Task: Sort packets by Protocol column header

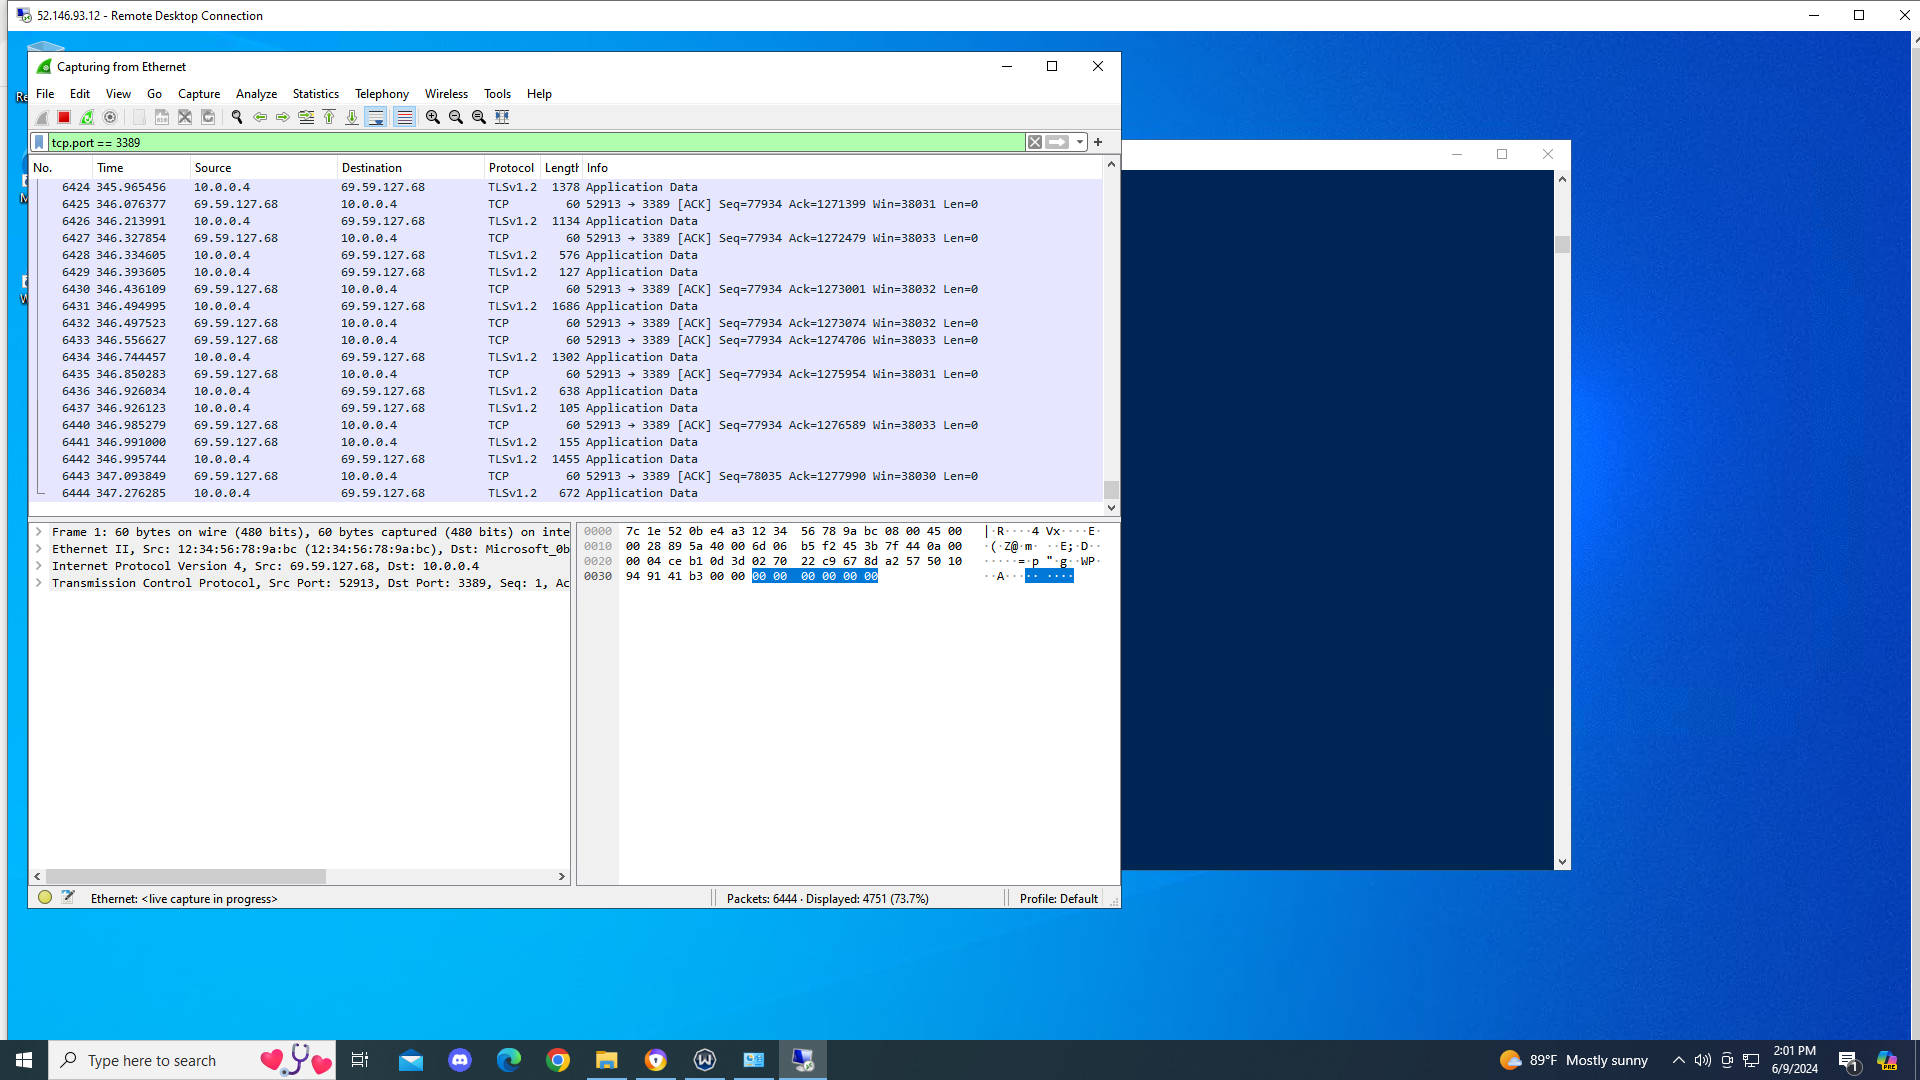Action: [x=511, y=168]
